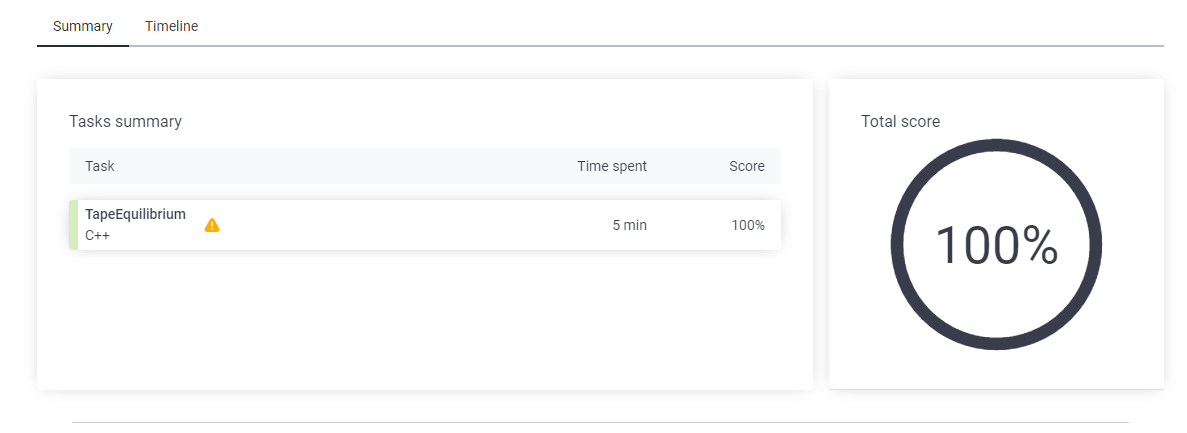Click the orange warning triangle icon

pos(212,225)
